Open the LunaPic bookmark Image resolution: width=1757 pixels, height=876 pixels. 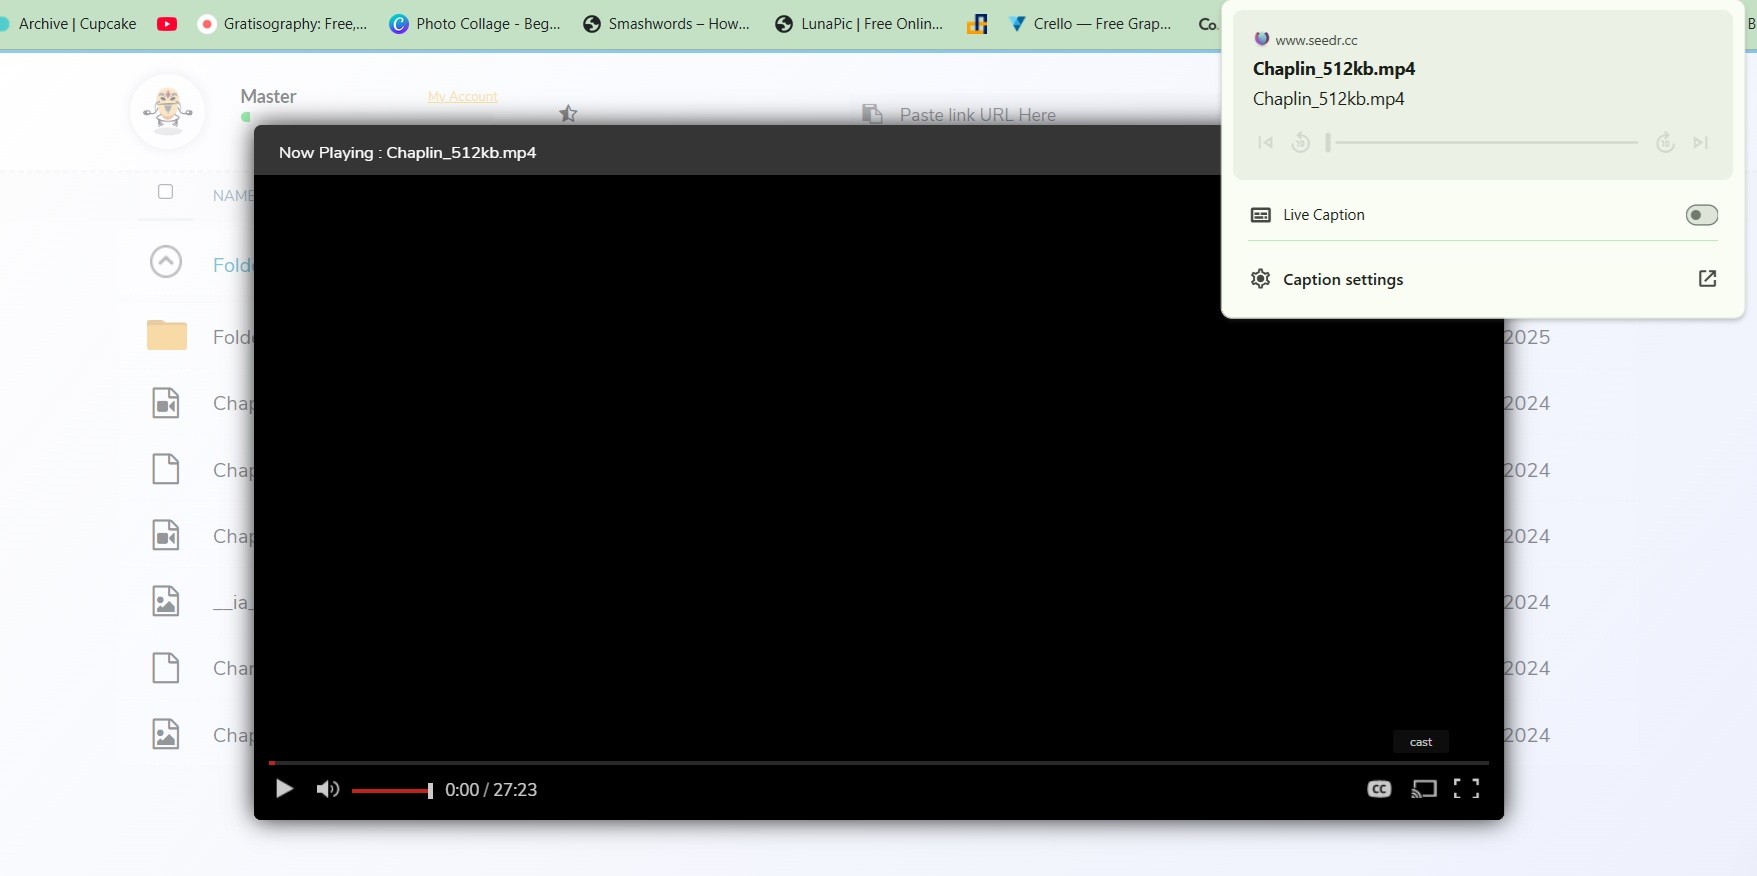[x=859, y=24]
